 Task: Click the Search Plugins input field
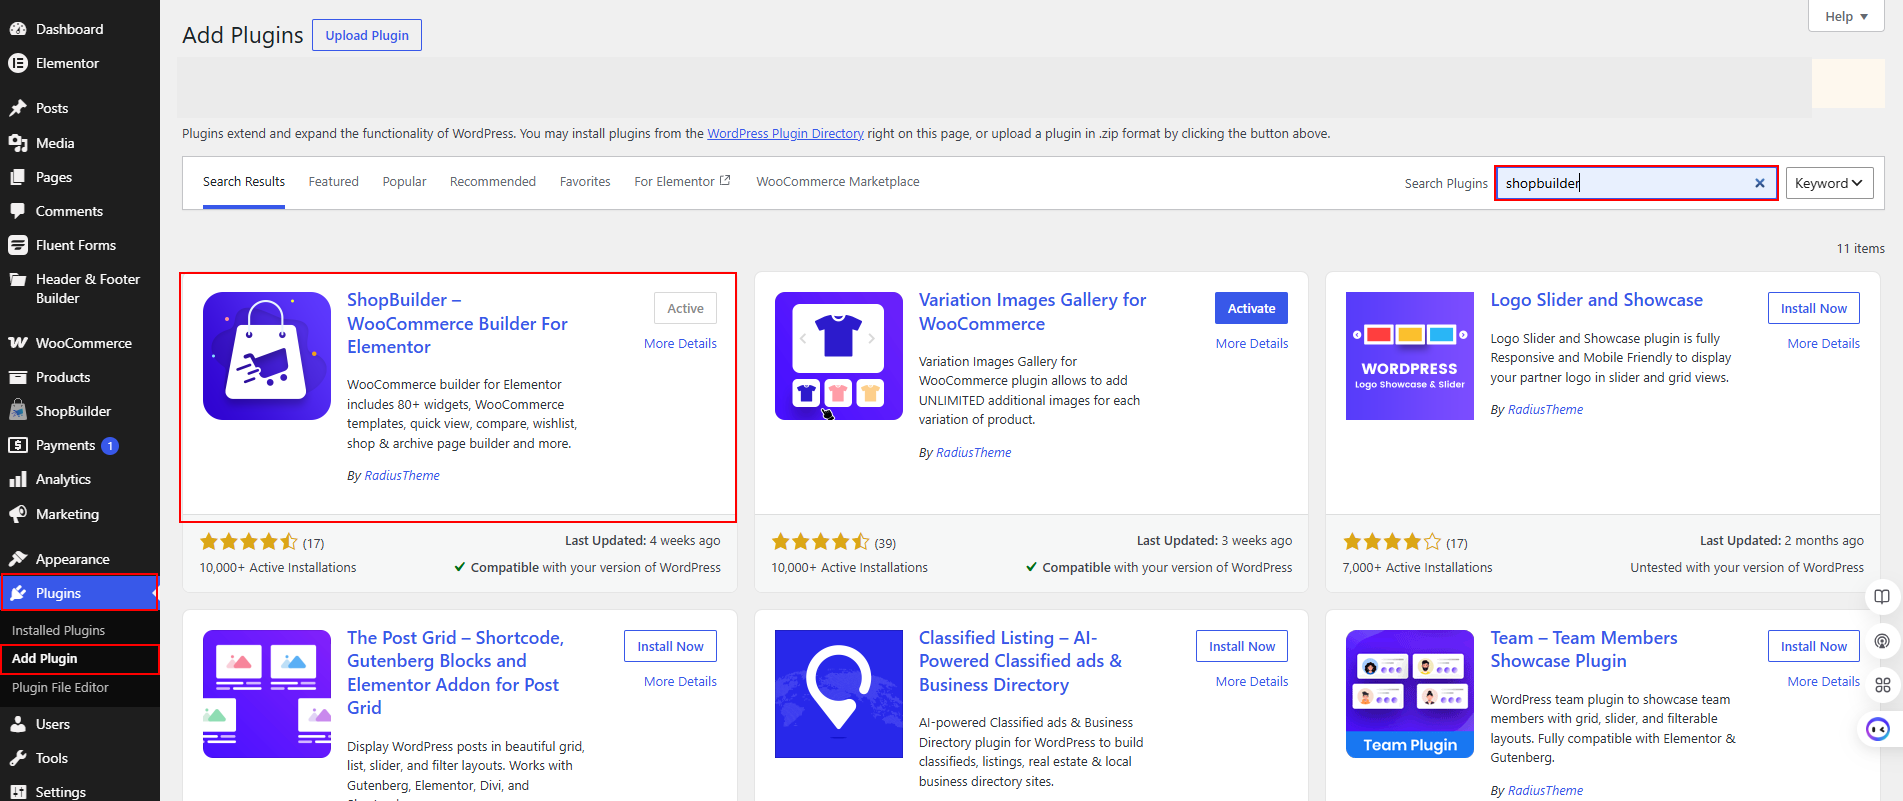tap(1636, 183)
